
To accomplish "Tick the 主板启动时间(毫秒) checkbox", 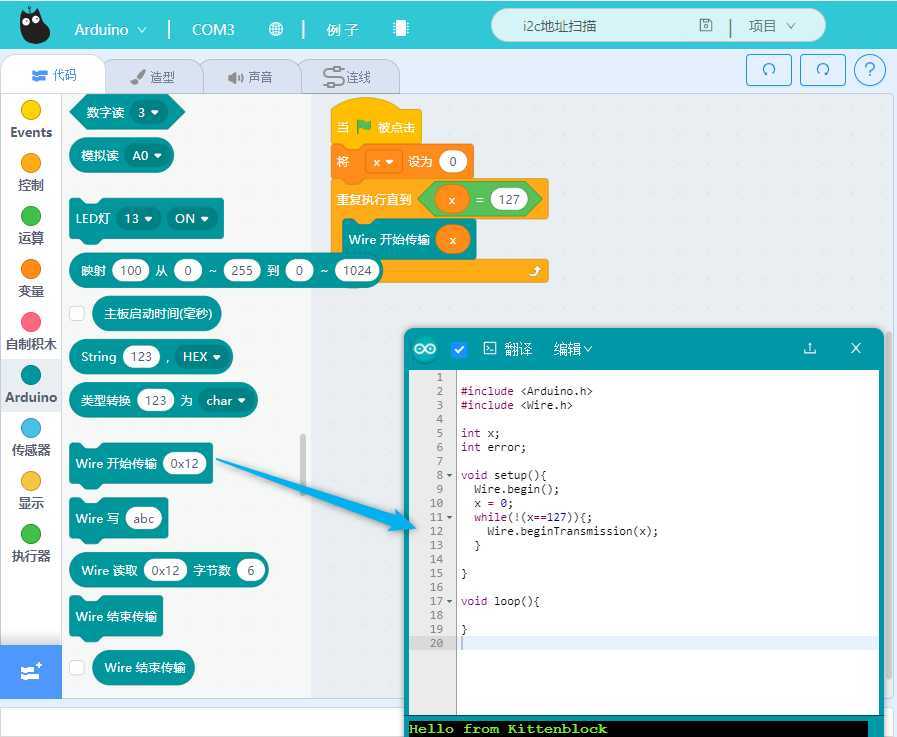I will [x=77, y=314].
